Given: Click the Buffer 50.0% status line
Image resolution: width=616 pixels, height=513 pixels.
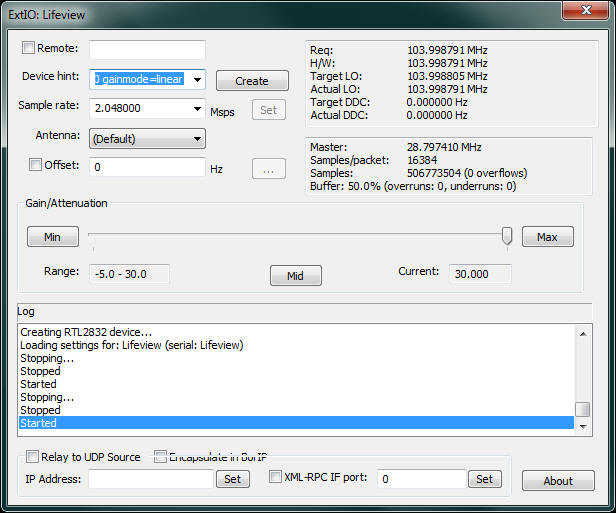Looking at the screenshot, I should [413, 186].
